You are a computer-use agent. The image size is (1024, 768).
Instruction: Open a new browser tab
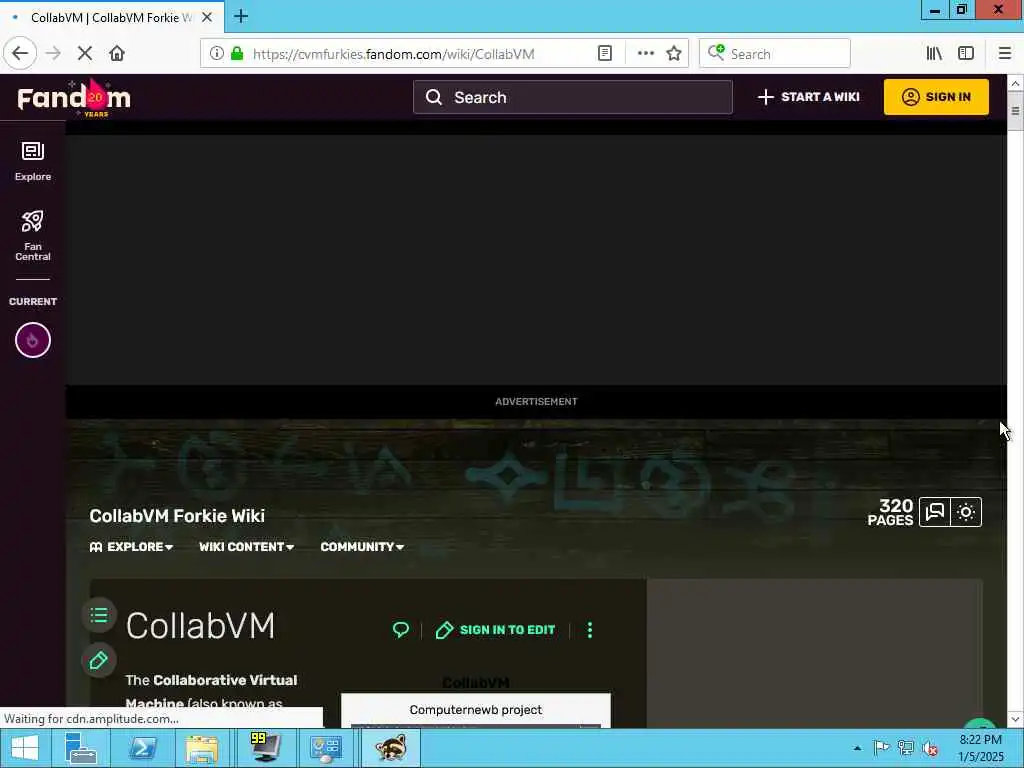pyautogui.click(x=240, y=16)
